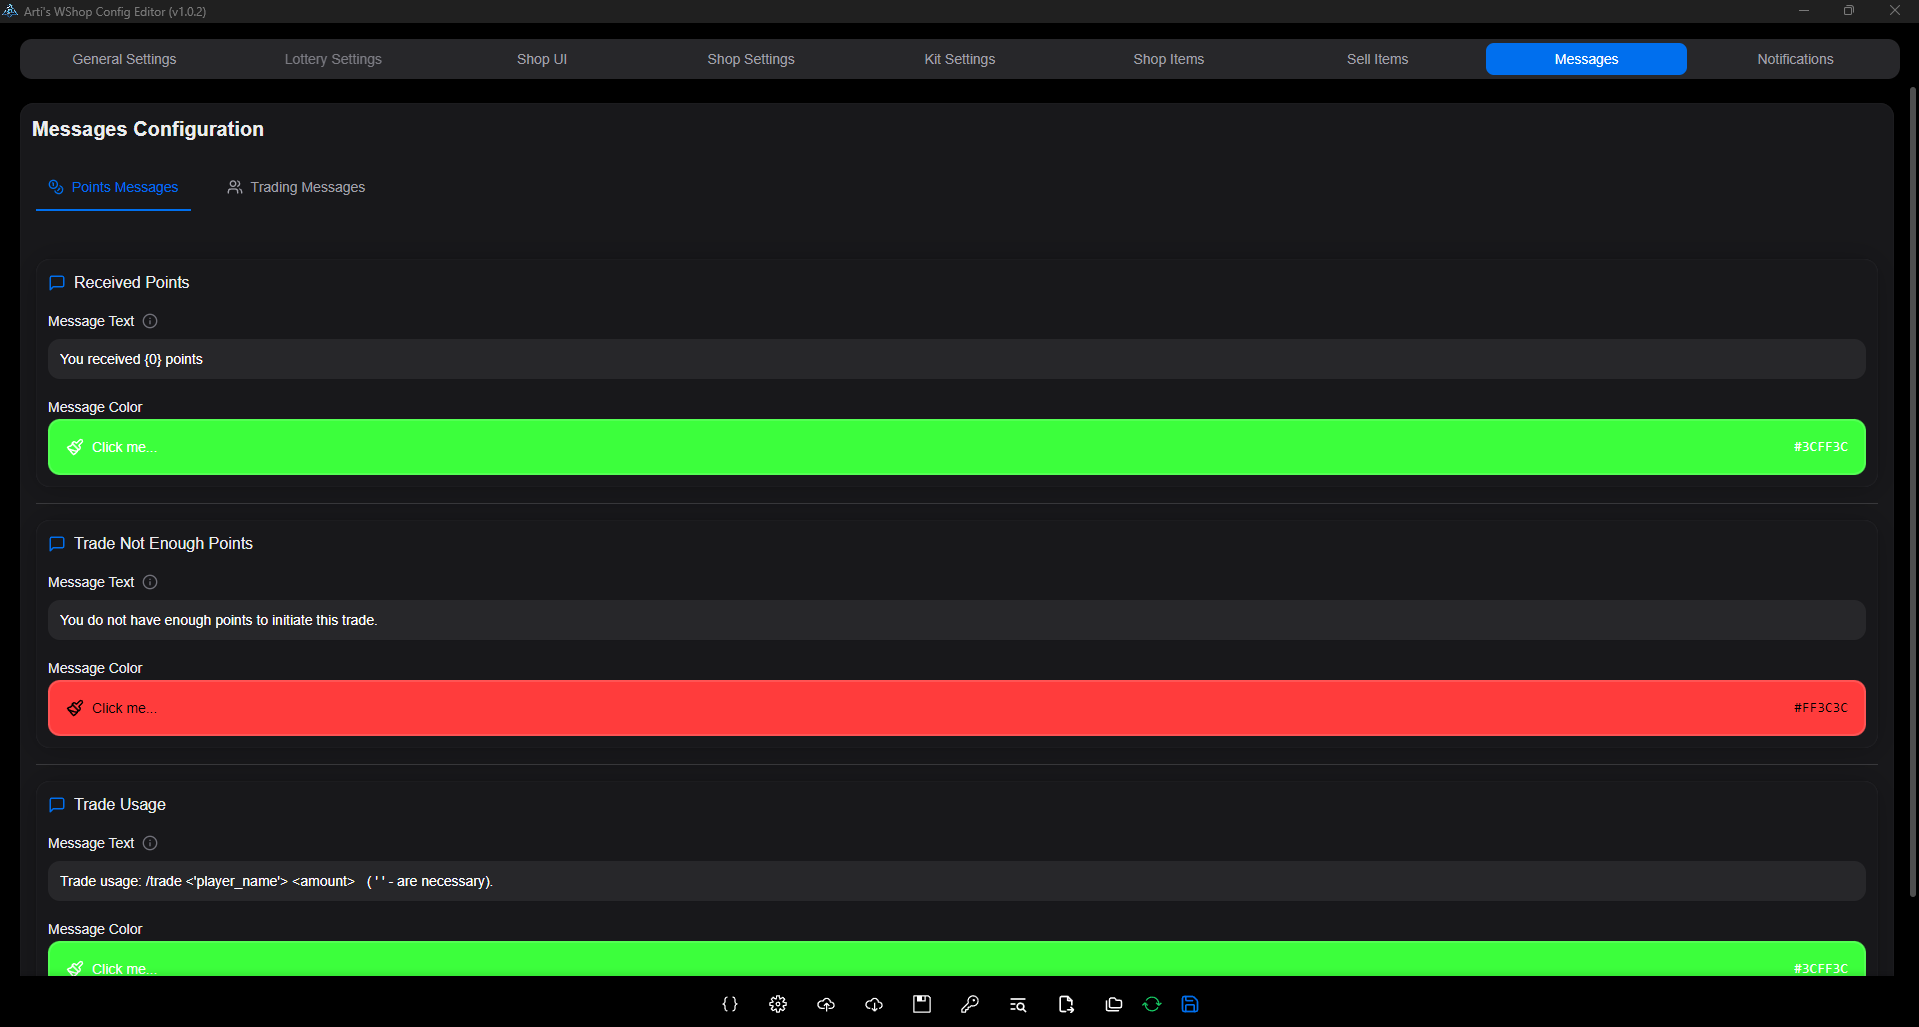This screenshot has height=1027, width=1919.
Task: Click the key icon in bottom toolbar
Action: 970,1004
